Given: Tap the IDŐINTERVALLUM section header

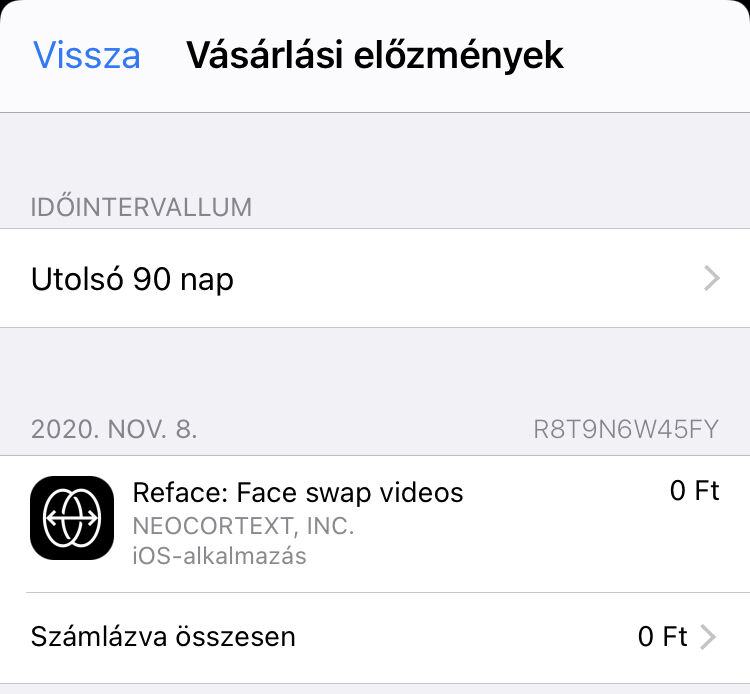Looking at the screenshot, I should (x=141, y=208).
